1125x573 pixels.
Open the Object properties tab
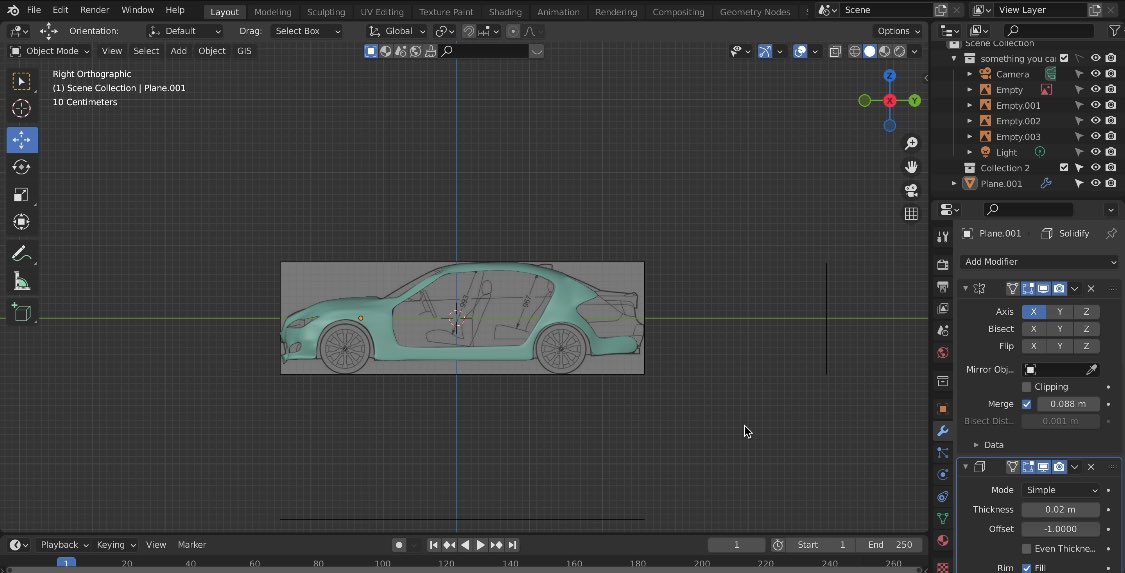pos(943,409)
